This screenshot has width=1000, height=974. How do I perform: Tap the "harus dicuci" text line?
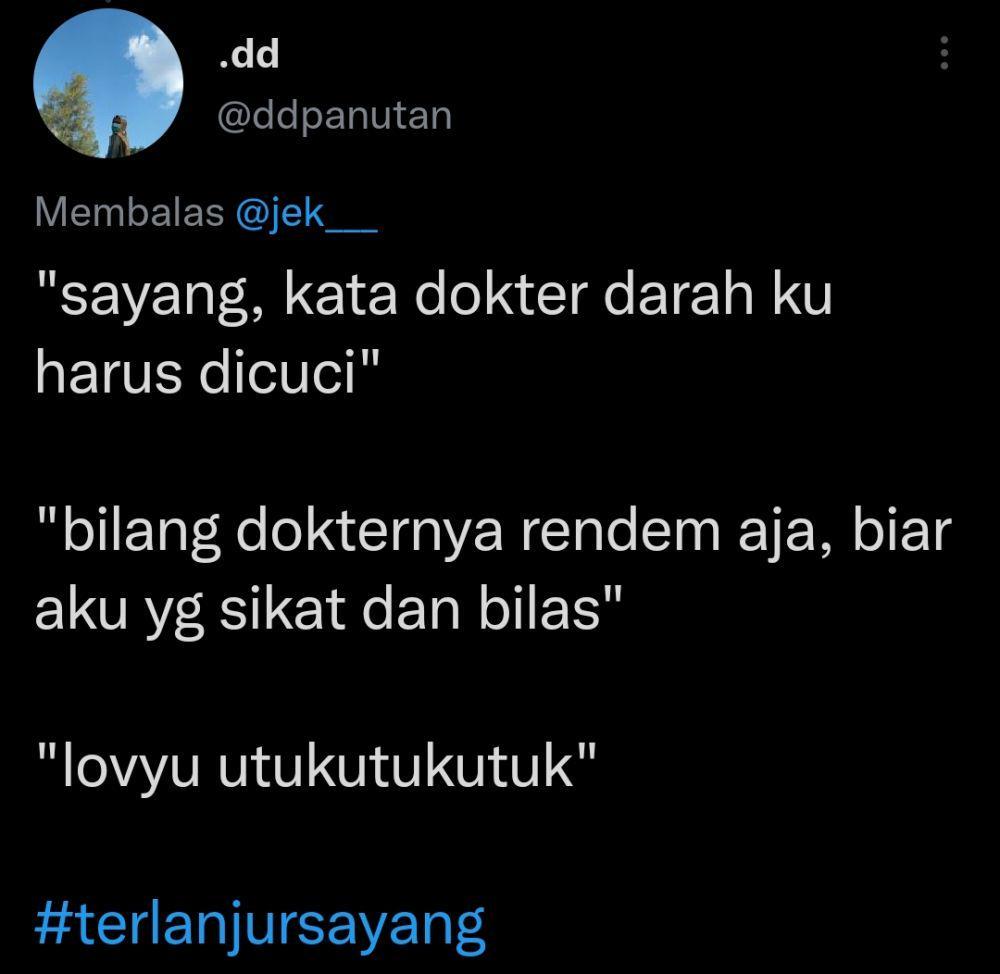(x=207, y=373)
